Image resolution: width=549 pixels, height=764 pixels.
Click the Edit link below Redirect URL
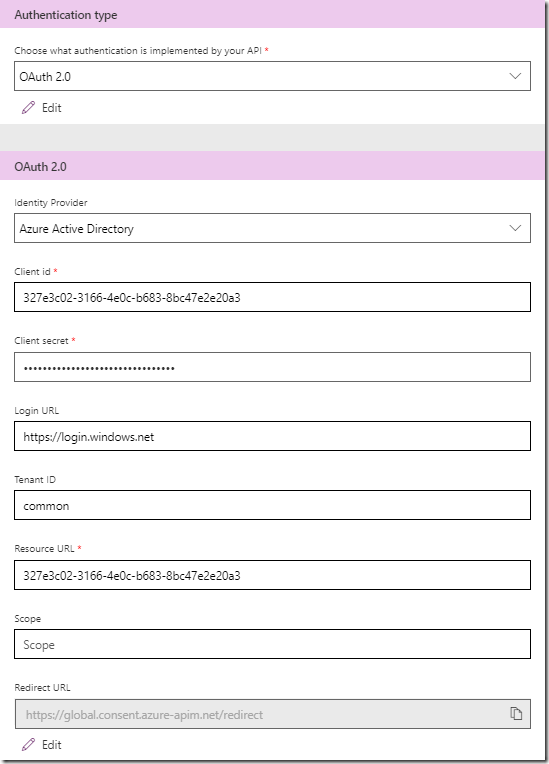click(x=52, y=745)
